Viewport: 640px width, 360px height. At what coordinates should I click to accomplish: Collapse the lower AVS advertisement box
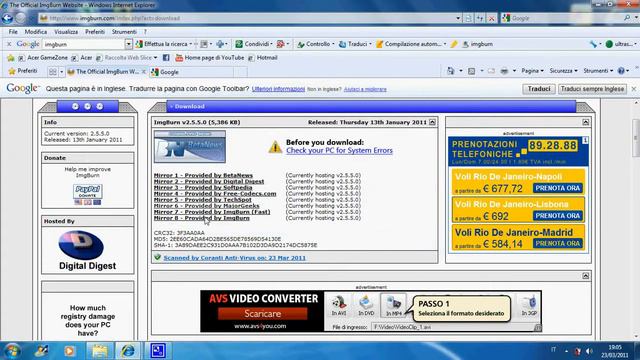coord(586,276)
